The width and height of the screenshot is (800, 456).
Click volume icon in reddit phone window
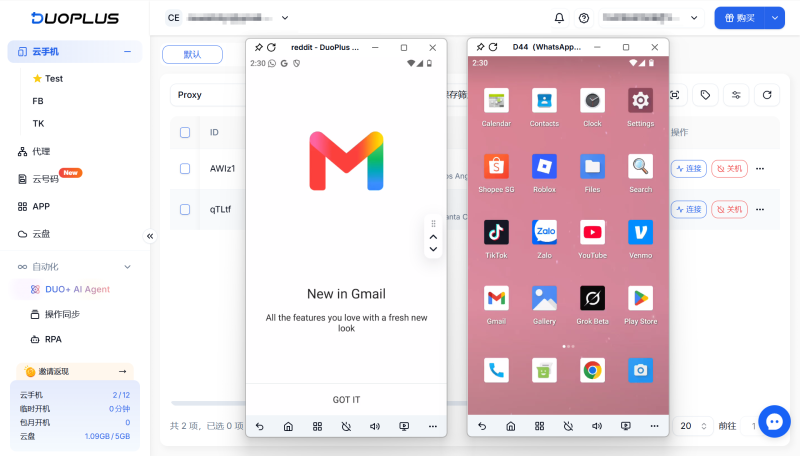pos(375,426)
